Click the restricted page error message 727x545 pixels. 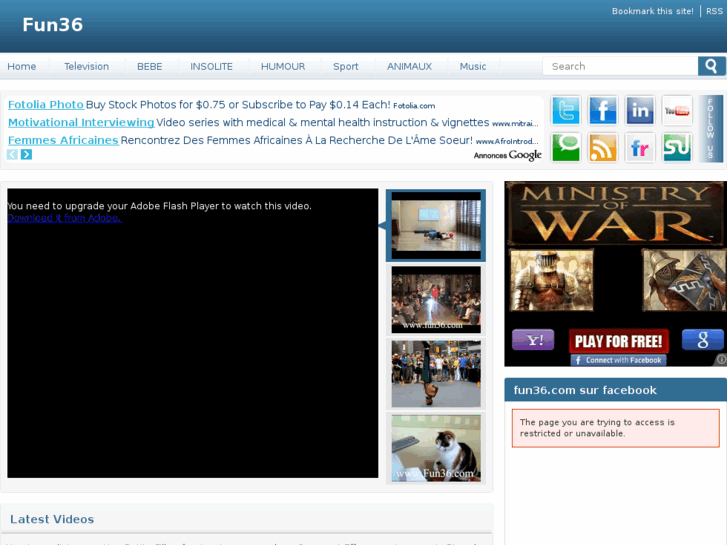click(x=616, y=428)
